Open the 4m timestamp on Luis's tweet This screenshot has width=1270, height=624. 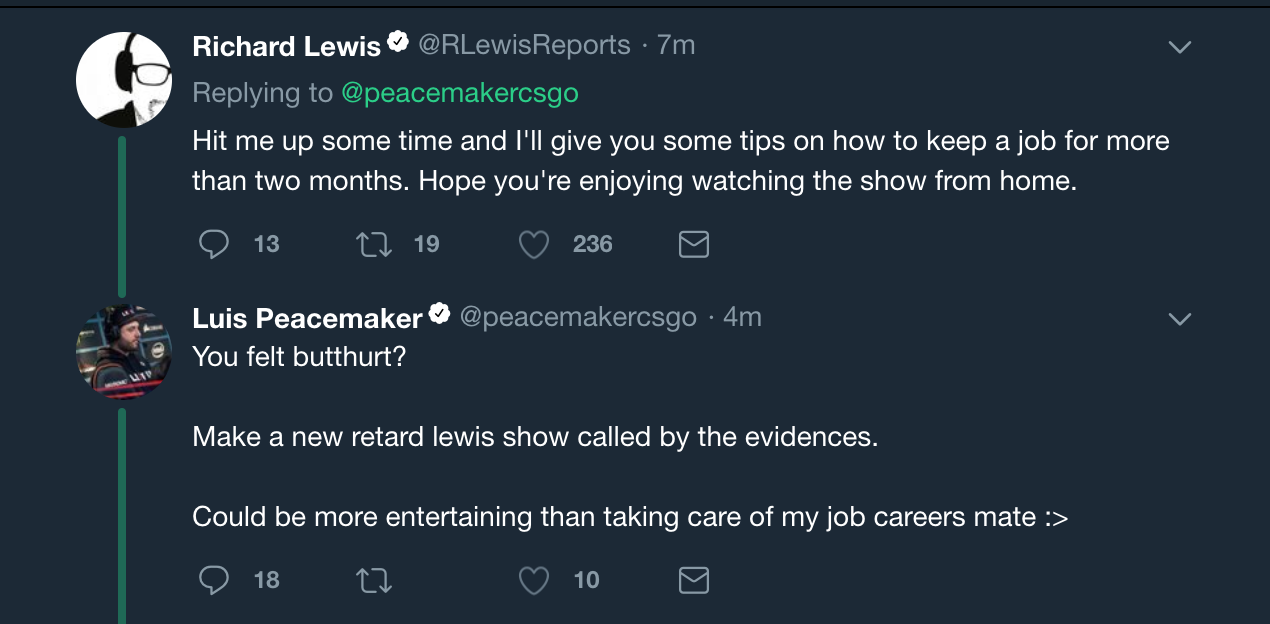(x=742, y=317)
